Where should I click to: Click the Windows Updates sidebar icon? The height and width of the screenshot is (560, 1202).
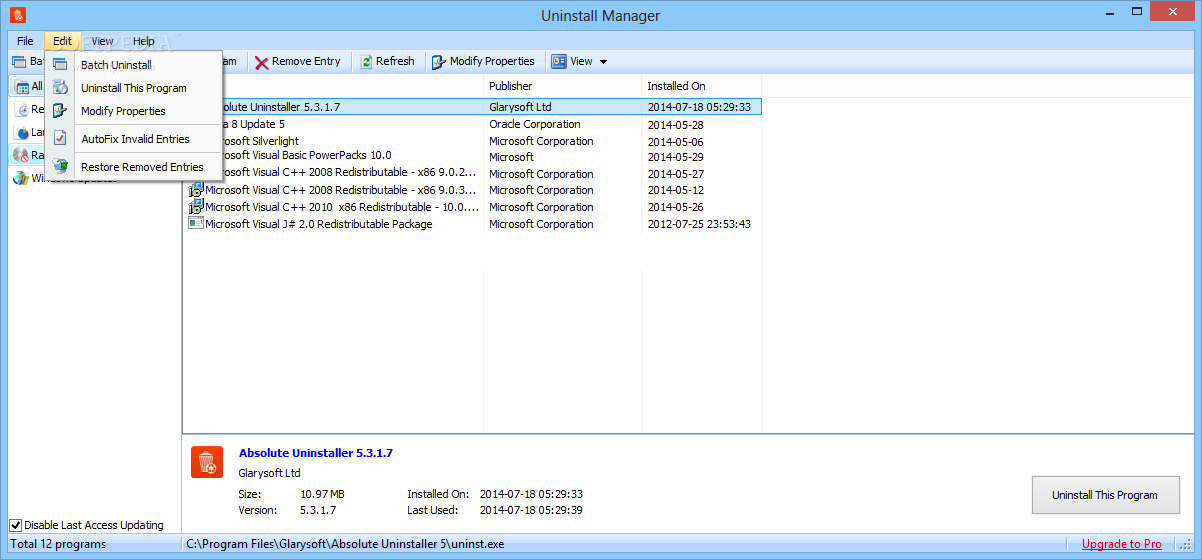coord(21,178)
